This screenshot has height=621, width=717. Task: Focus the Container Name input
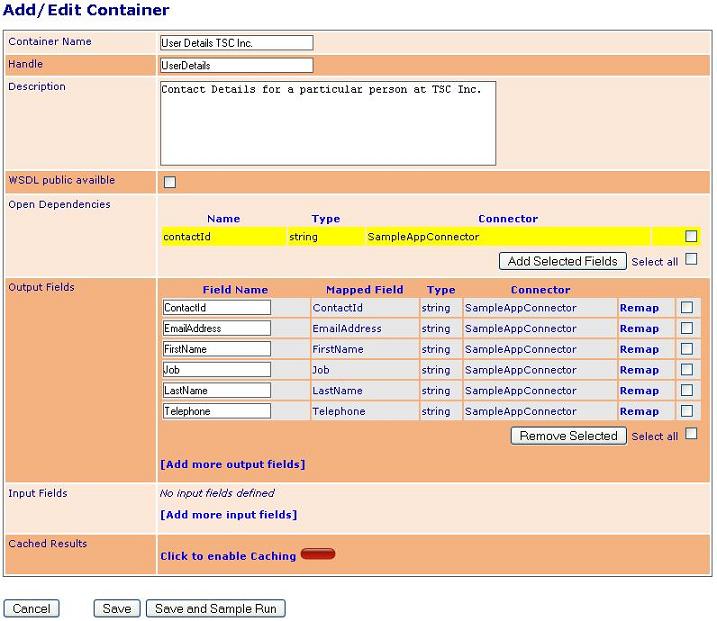[237, 43]
